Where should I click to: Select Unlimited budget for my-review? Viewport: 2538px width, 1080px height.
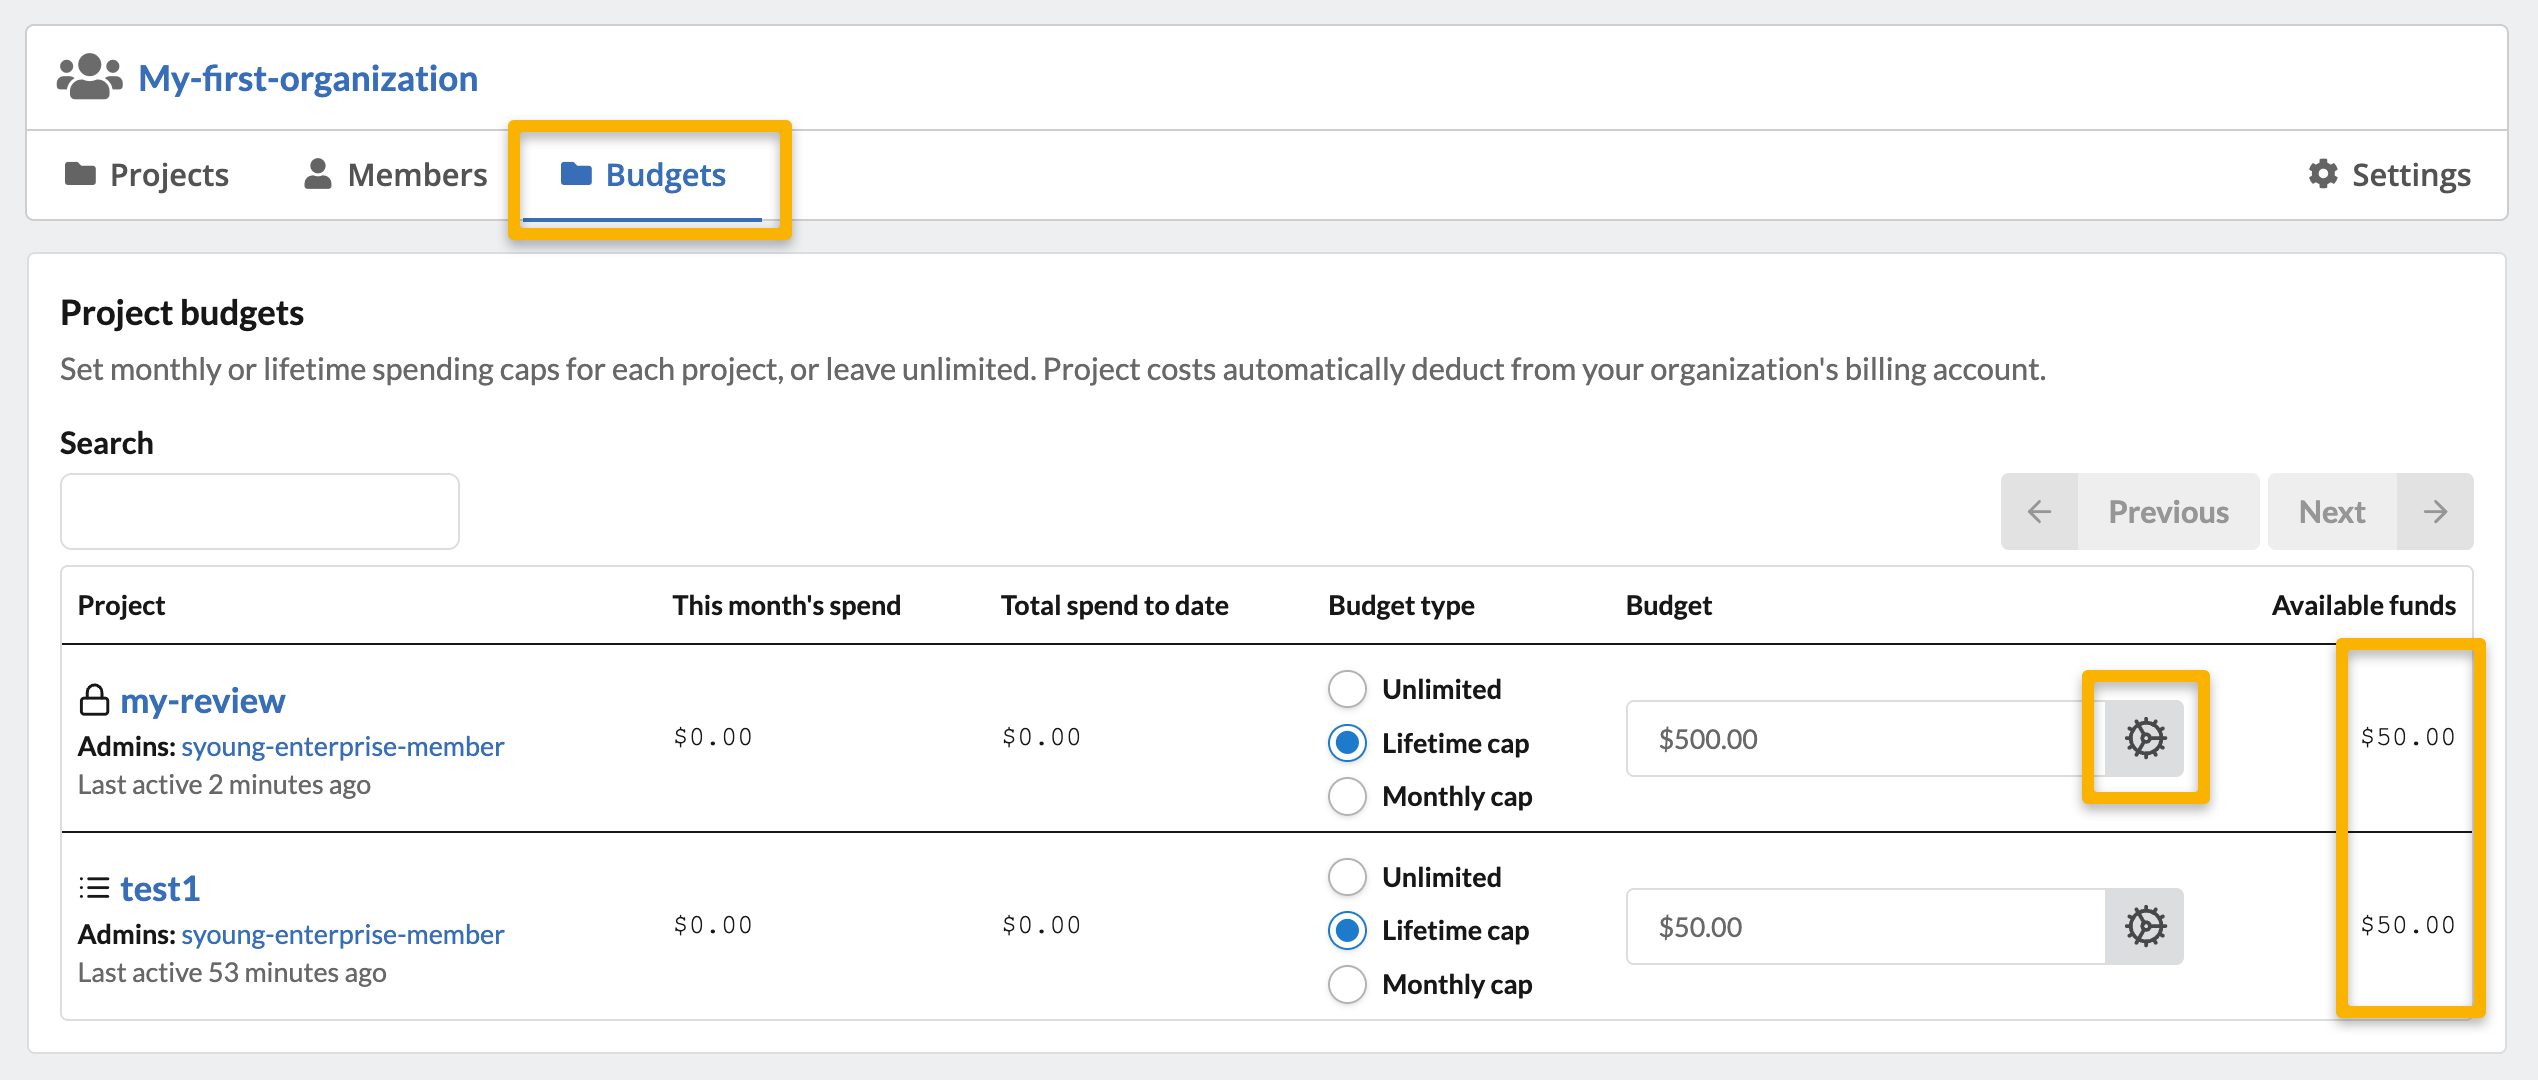pos(1347,689)
